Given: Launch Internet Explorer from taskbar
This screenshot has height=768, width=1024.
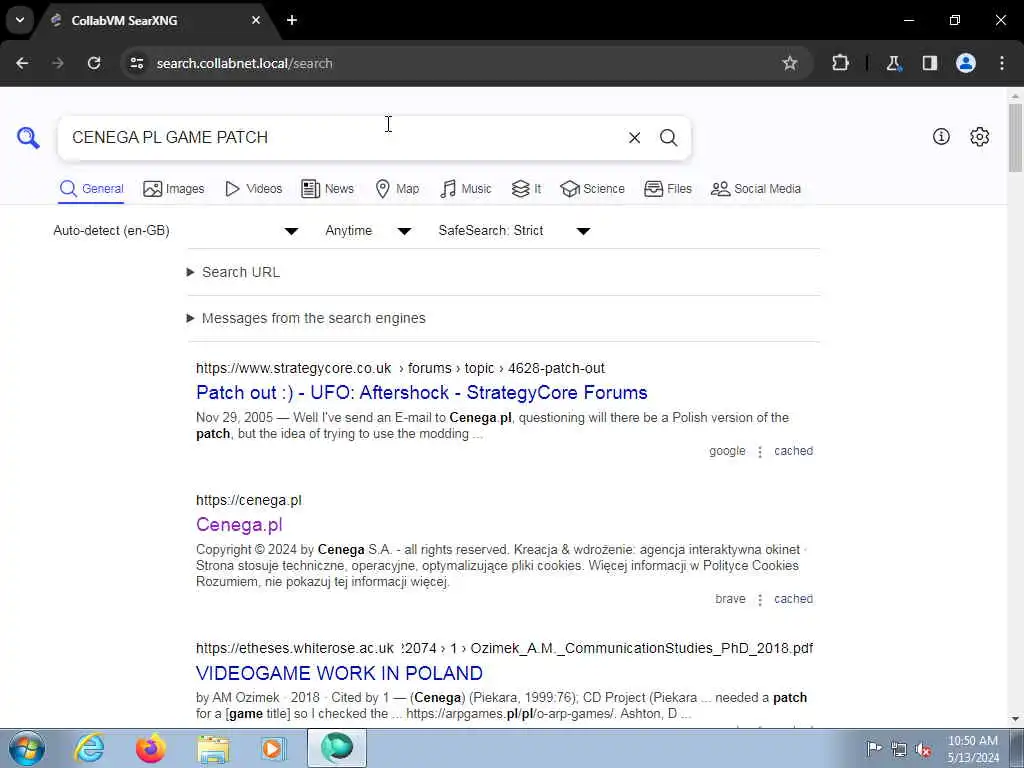Looking at the screenshot, I should [x=89, y=748].
